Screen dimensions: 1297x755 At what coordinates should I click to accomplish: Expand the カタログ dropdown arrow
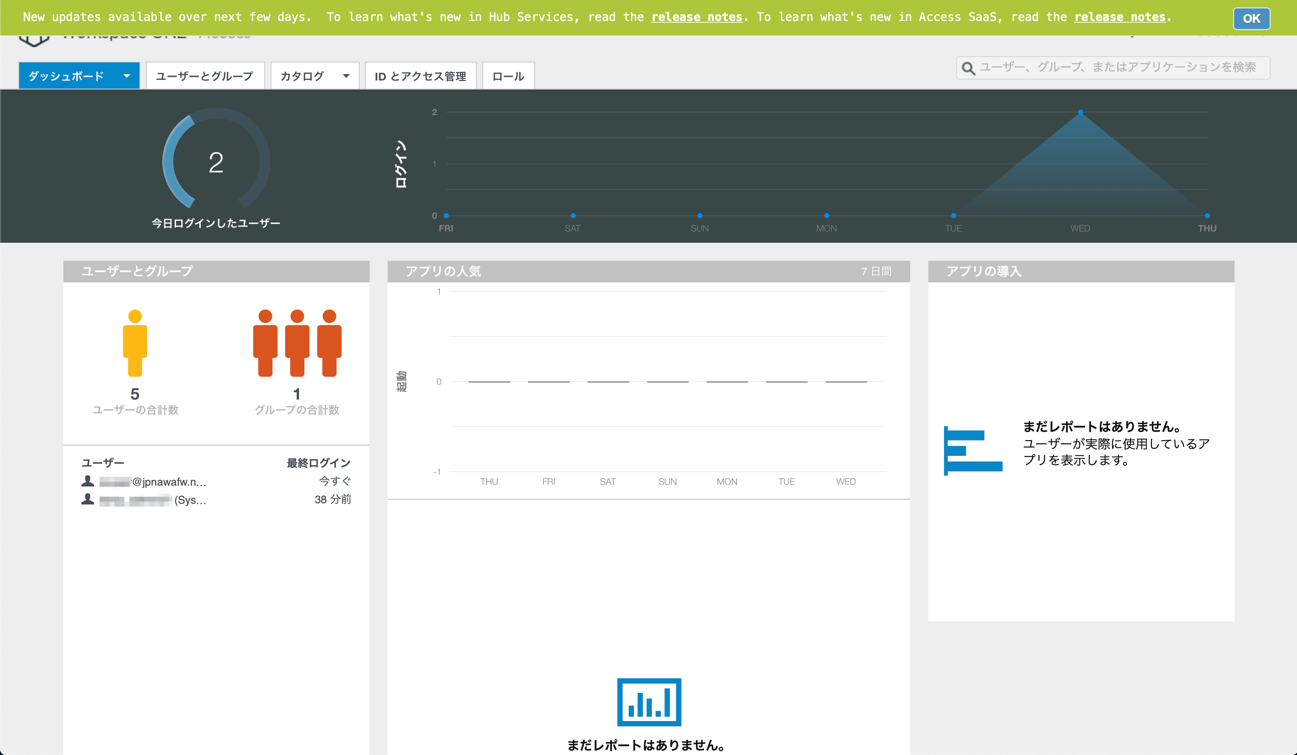tap(346, 76)
